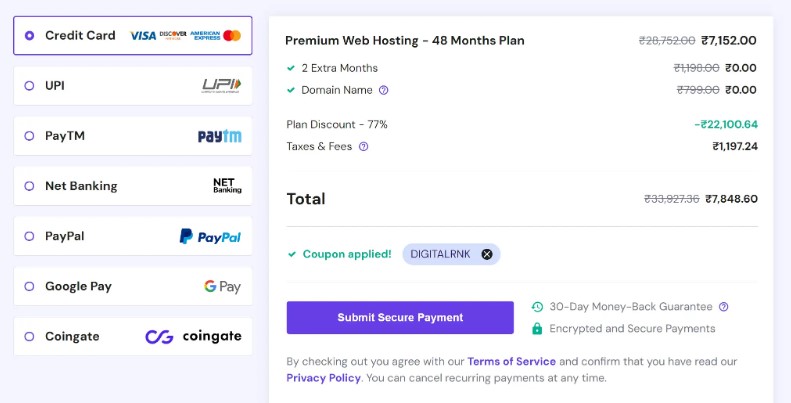Select the Coingate radio button
This screenshot has height=403, width=791.
[29, 336]
